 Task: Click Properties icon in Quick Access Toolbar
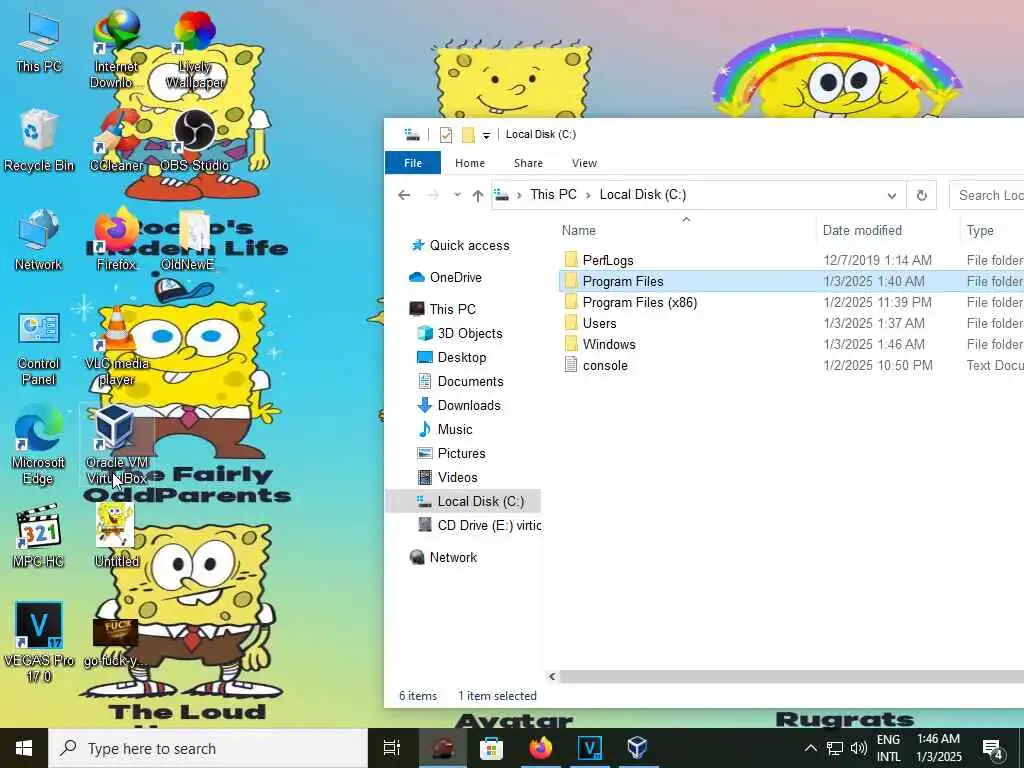pyautogui.click(x=446, y=135)
